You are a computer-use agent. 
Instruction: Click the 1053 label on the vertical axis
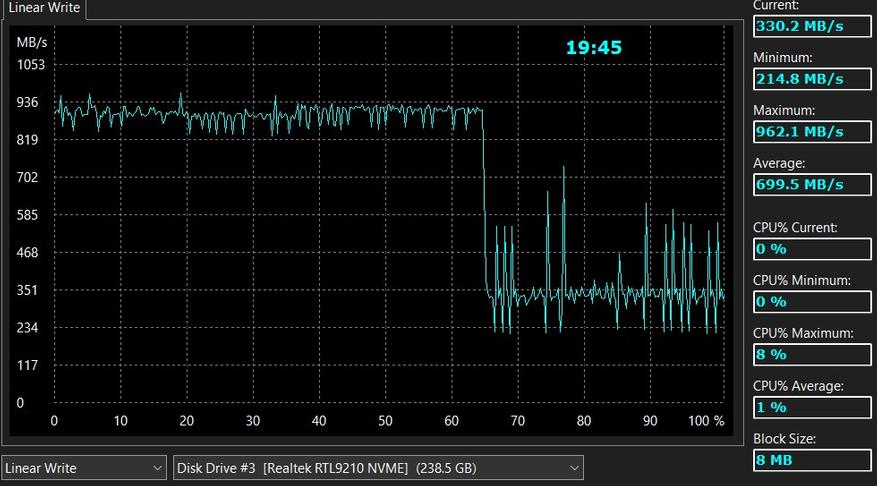tap(31, 65)
